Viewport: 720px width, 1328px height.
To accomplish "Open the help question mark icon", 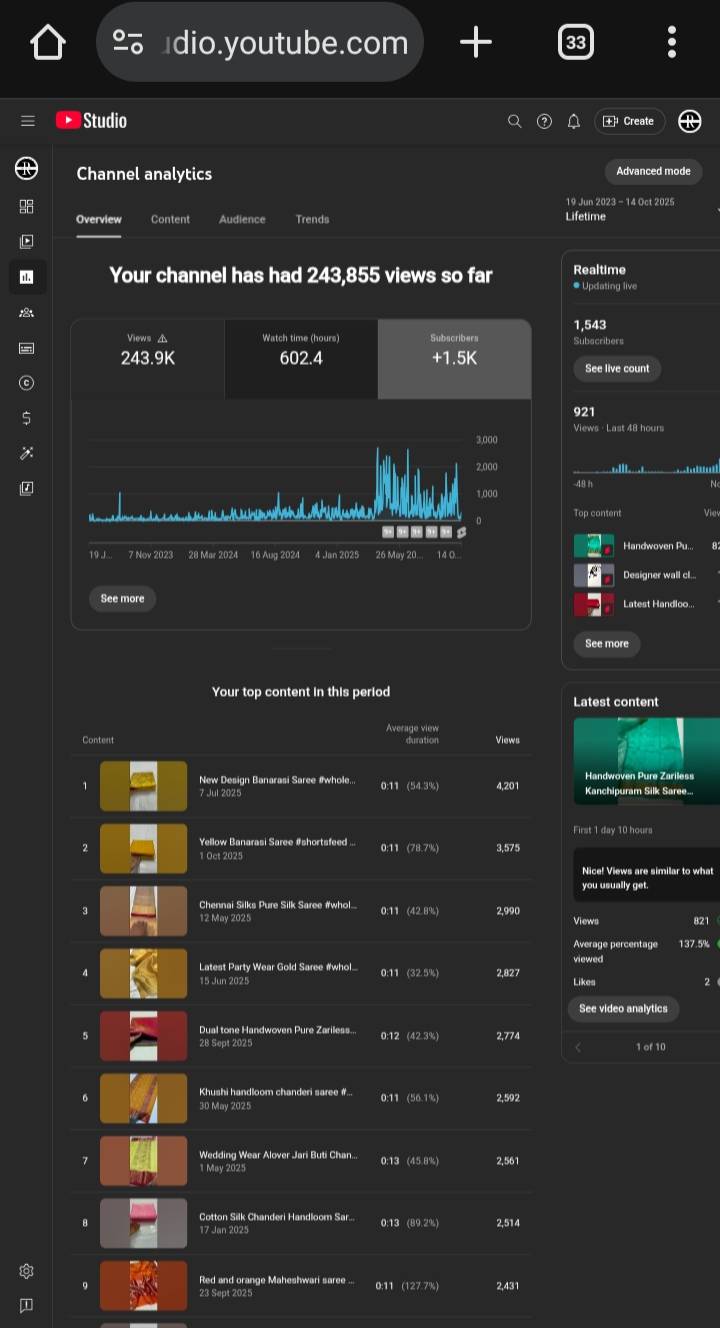I will click(544, 121).
